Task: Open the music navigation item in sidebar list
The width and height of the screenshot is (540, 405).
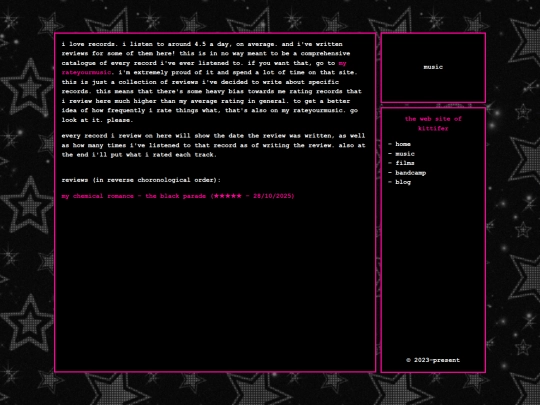Action: click(405, 154)
